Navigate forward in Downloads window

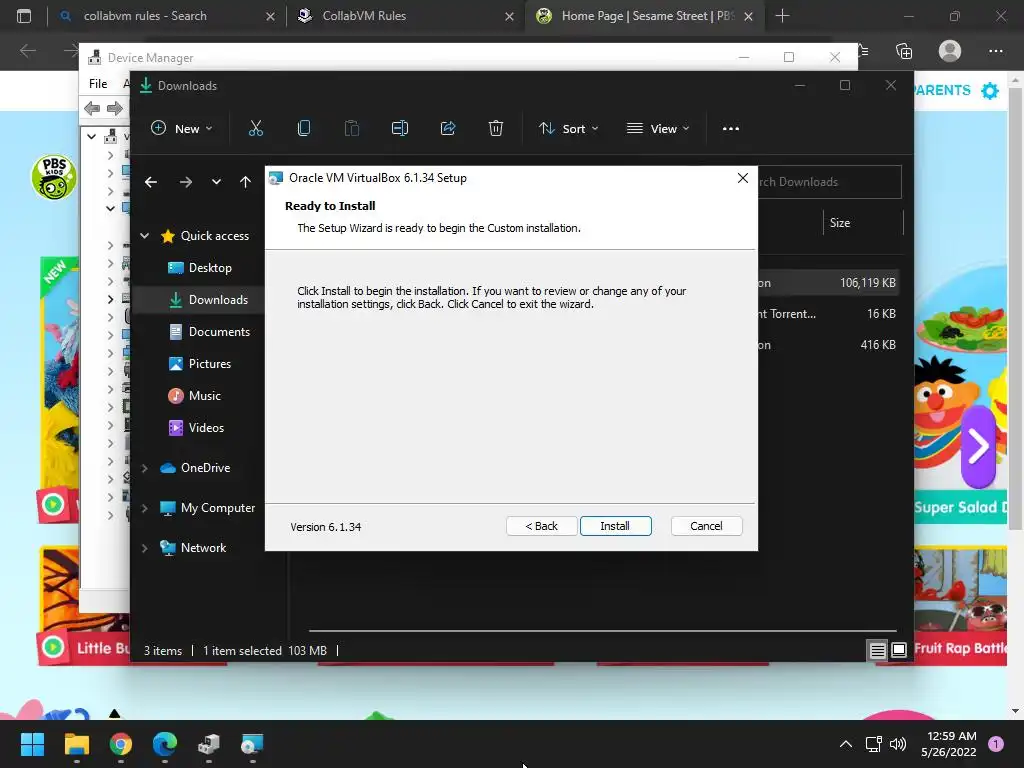[x=185, y=182]
